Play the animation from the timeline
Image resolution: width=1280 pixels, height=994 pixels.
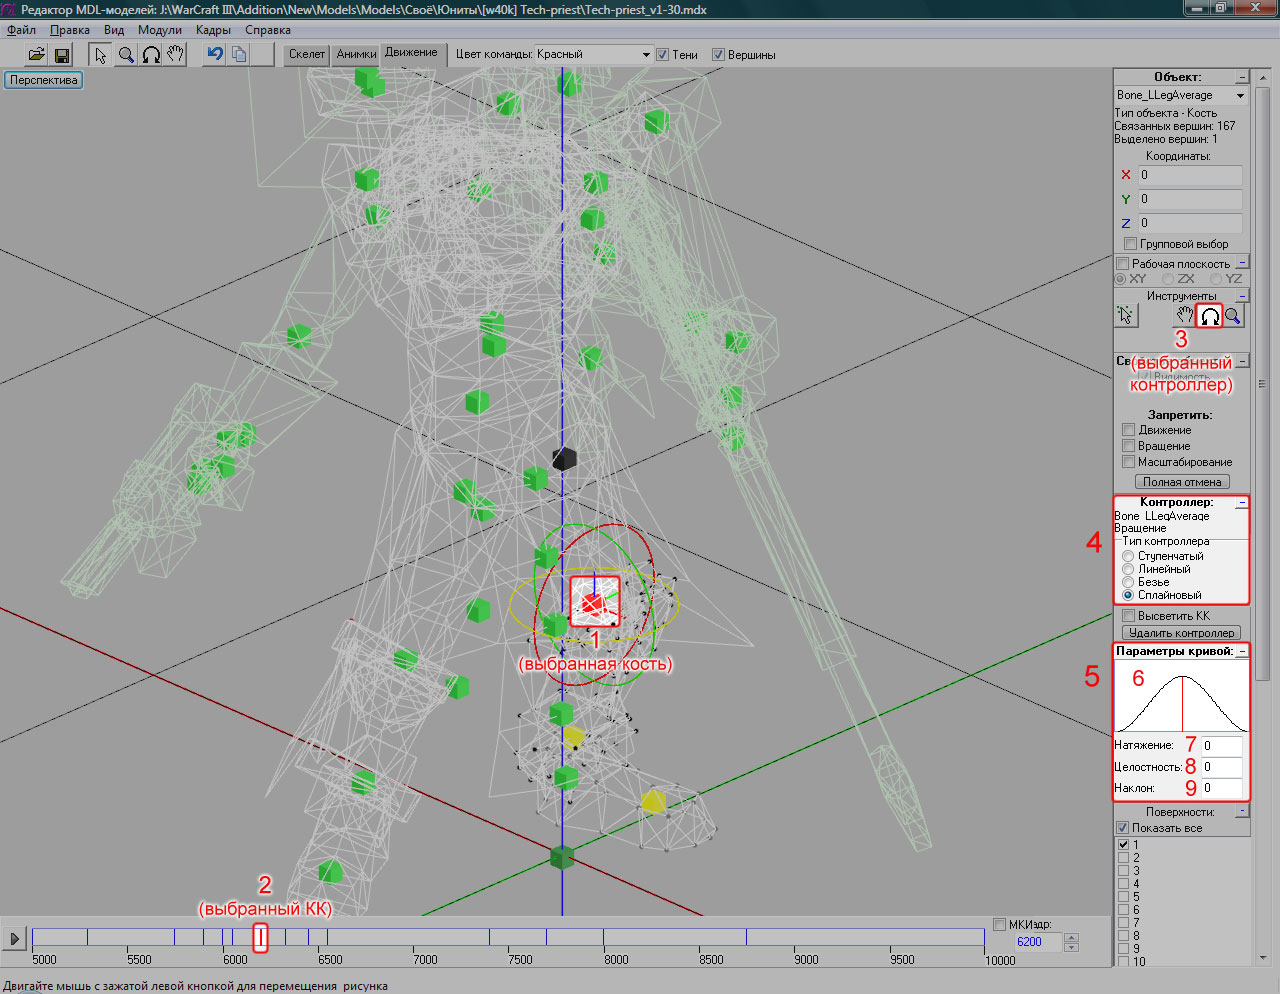[14, 938]
